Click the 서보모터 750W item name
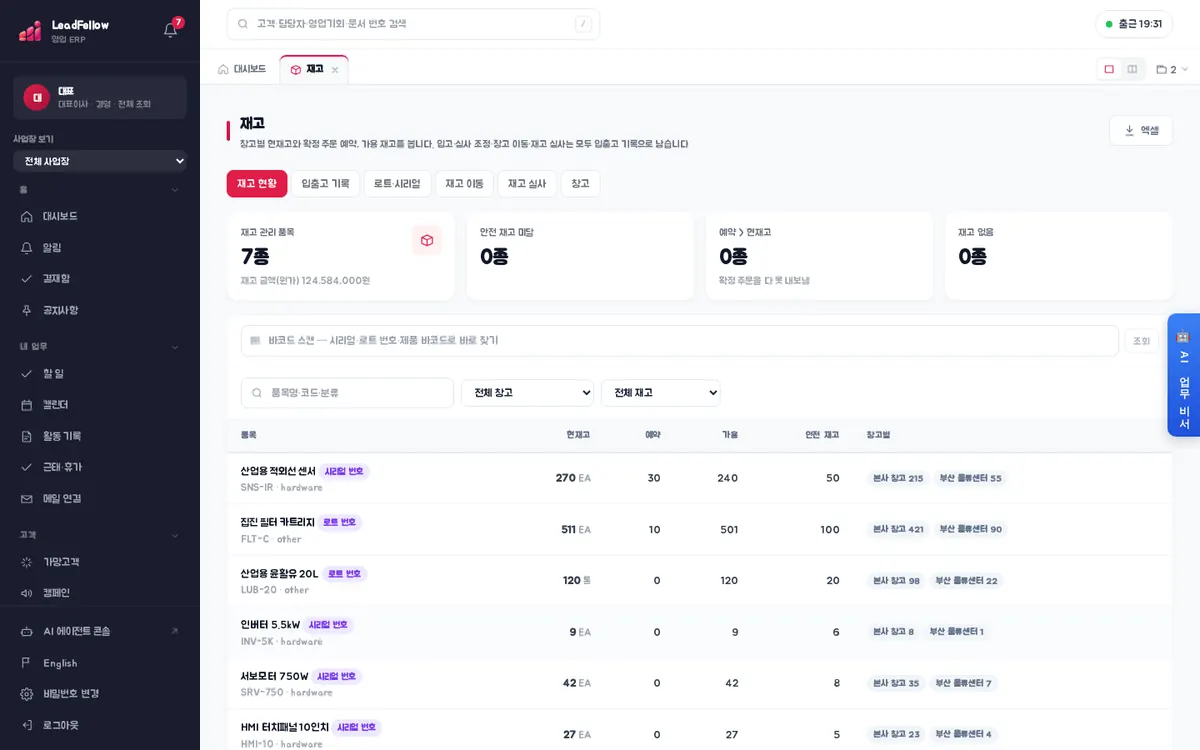 (x=275, y=677)
